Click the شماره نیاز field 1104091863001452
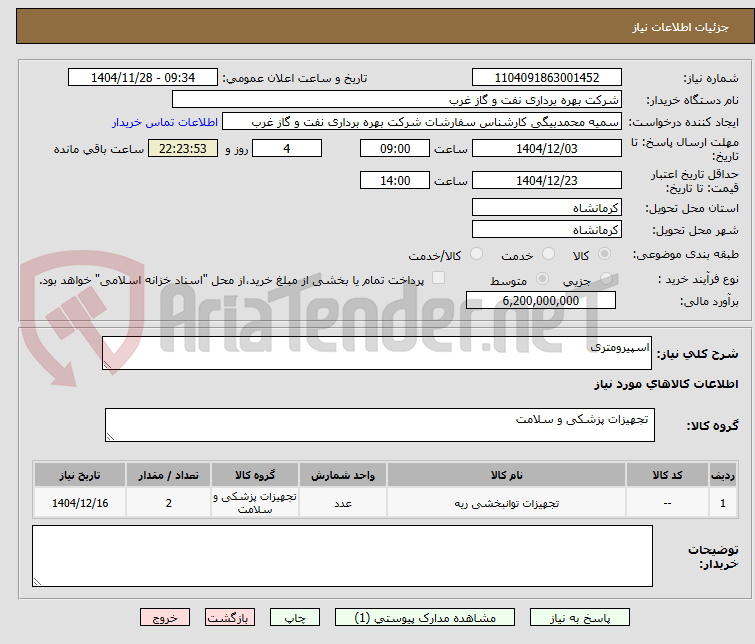Viewport: 755px width, 644px height. pyautogui.click(x=547, y=78)
